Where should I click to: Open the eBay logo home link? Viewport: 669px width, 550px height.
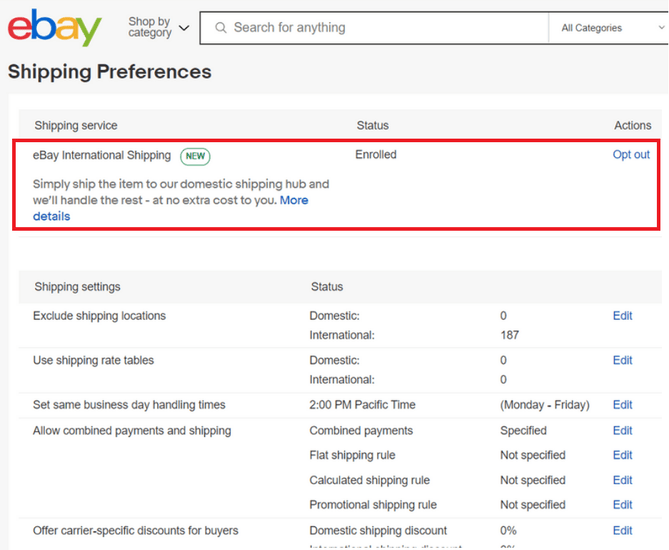pyautogui.click(x=55, y=27)
